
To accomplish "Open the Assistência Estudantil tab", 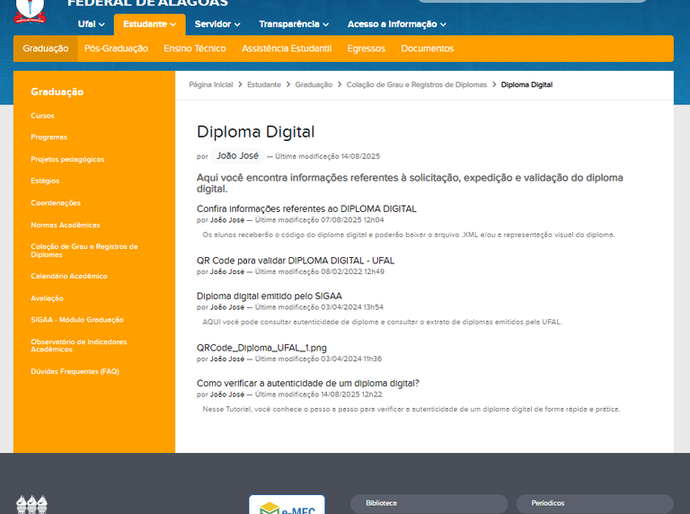I will (x=286, y=48).
